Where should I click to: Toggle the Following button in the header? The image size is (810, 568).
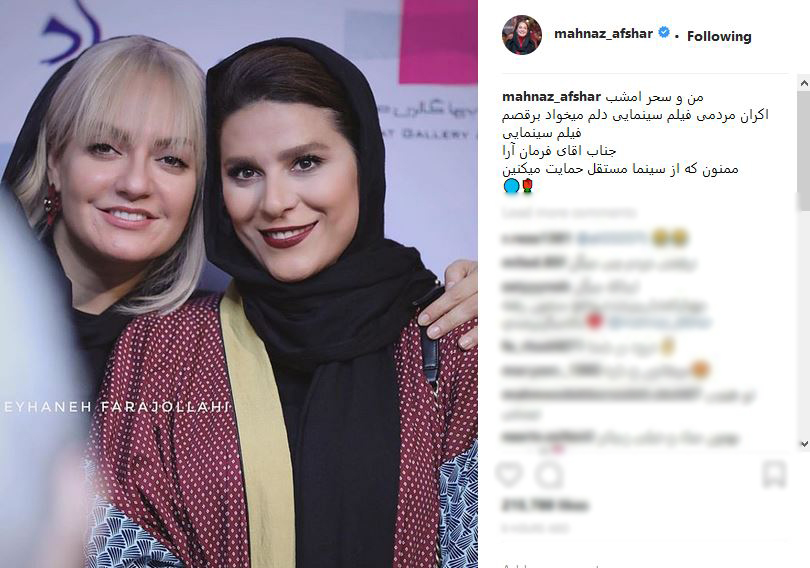click(x=719, y=36)
